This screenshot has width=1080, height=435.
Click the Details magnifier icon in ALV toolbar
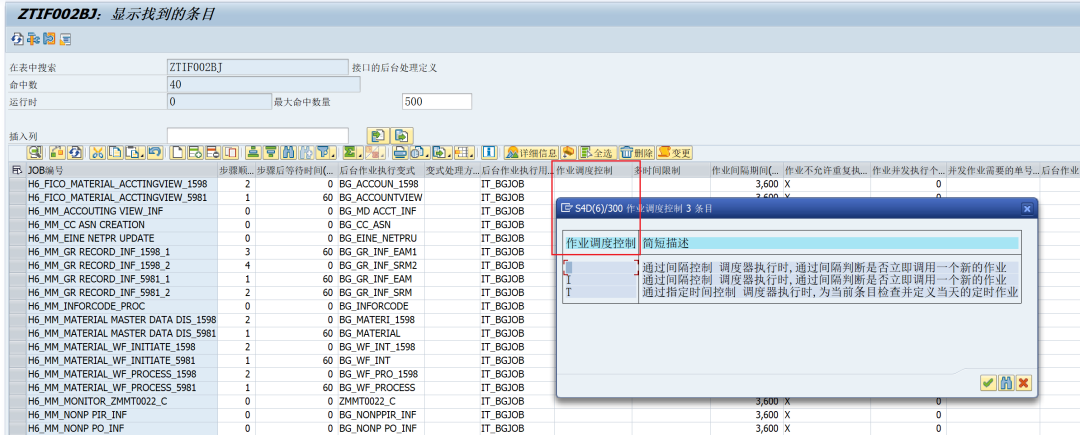(34, 152)
